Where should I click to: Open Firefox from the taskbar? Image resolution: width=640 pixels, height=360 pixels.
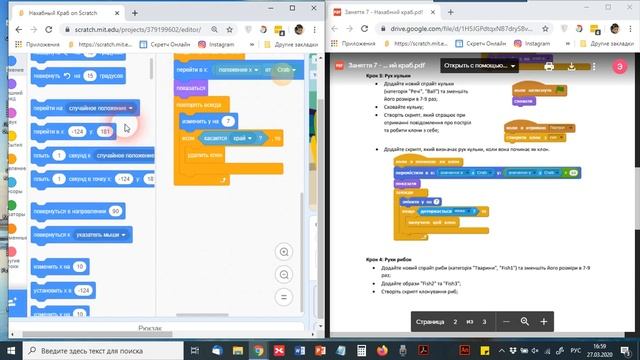point(382,351)
